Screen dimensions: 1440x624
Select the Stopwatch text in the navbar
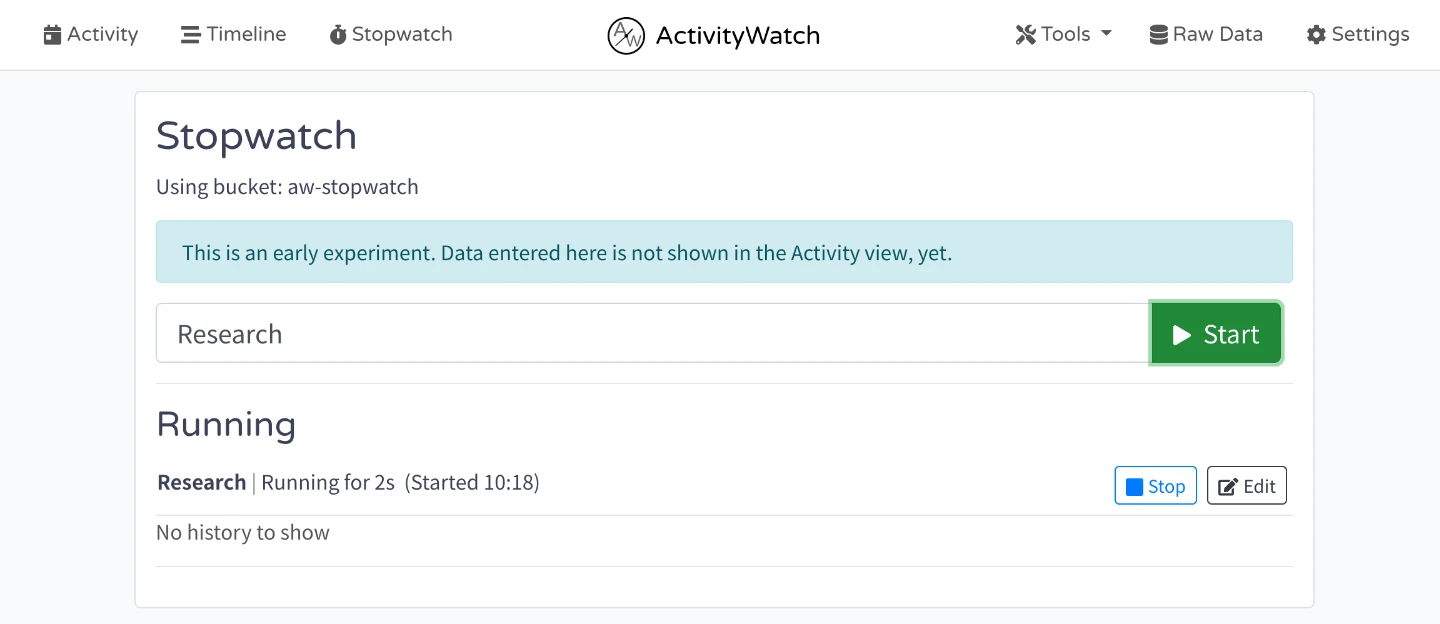[x=402, y=35]
